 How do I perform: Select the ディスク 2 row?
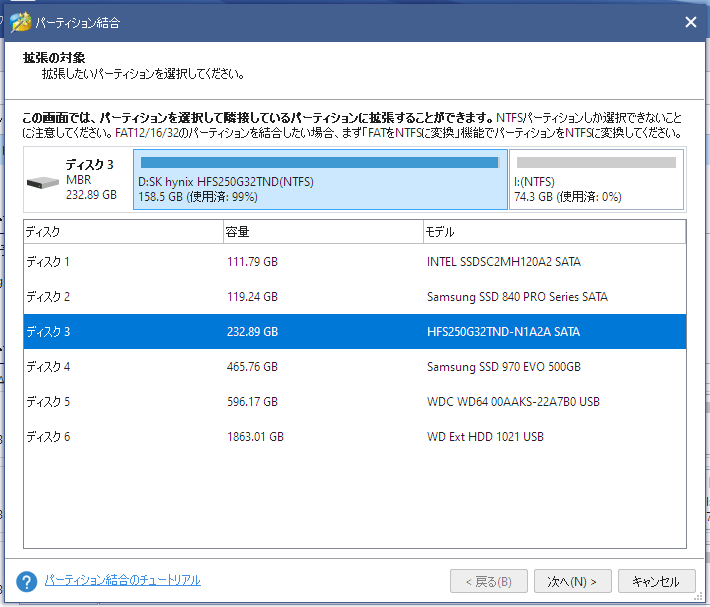point(355,296)
